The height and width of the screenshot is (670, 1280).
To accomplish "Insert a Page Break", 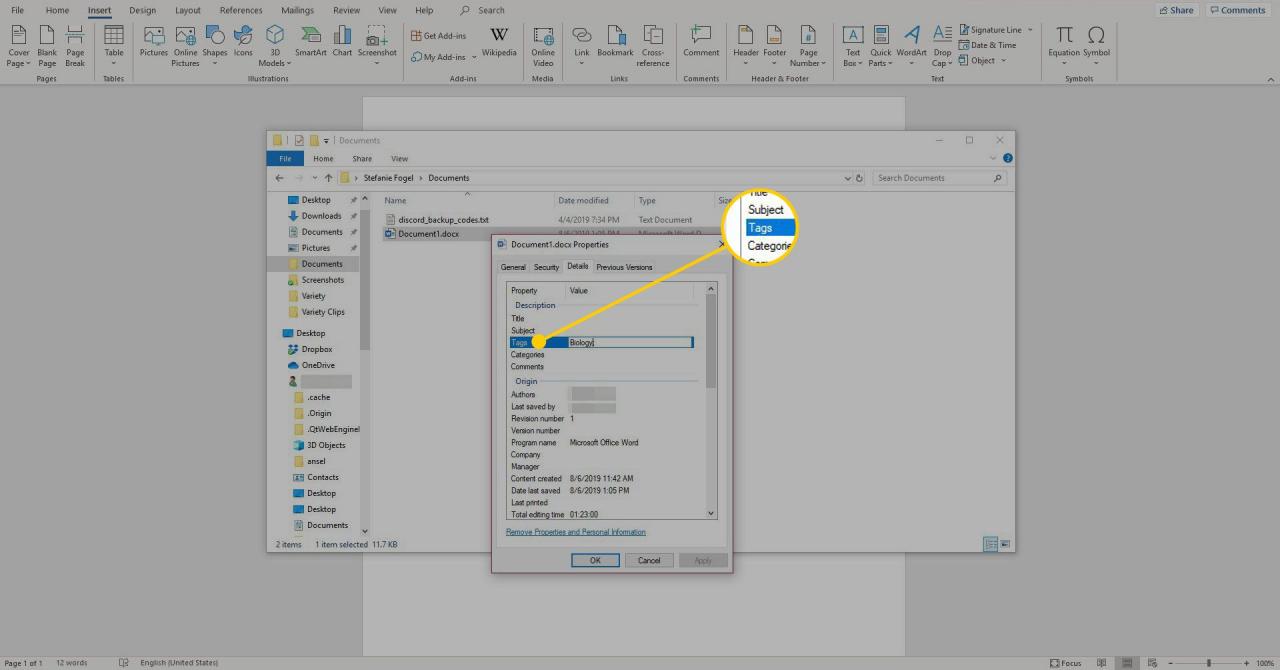I will pos(75,47).
